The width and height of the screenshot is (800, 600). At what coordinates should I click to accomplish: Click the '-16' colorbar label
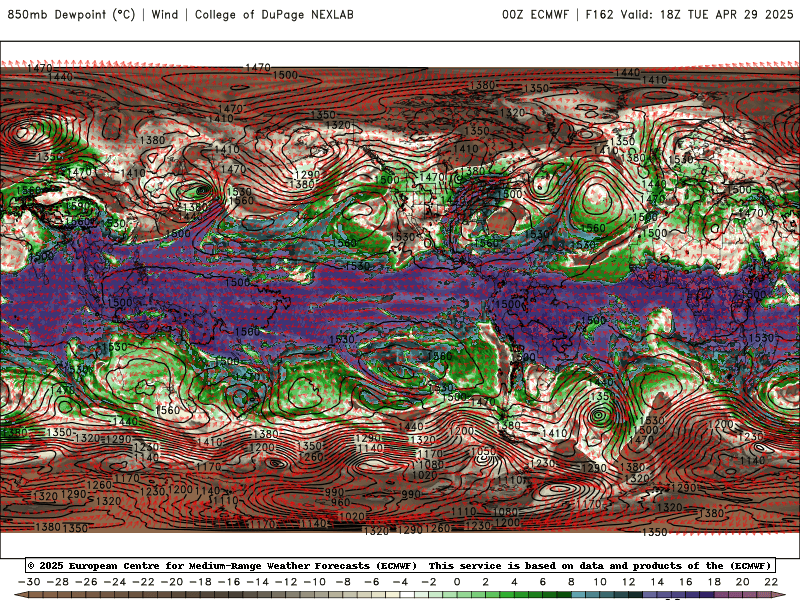[229, 582]
